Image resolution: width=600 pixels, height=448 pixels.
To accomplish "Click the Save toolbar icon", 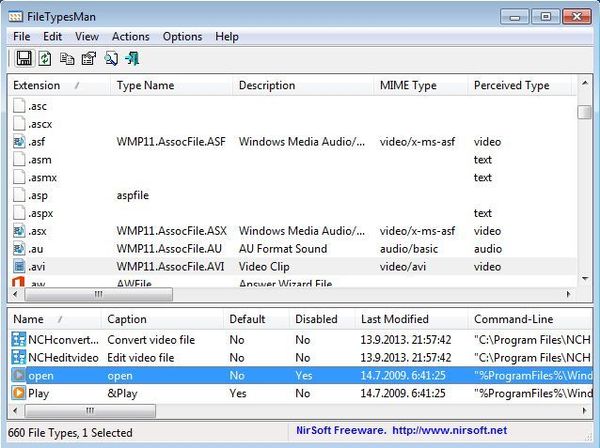I will (23, 59).
